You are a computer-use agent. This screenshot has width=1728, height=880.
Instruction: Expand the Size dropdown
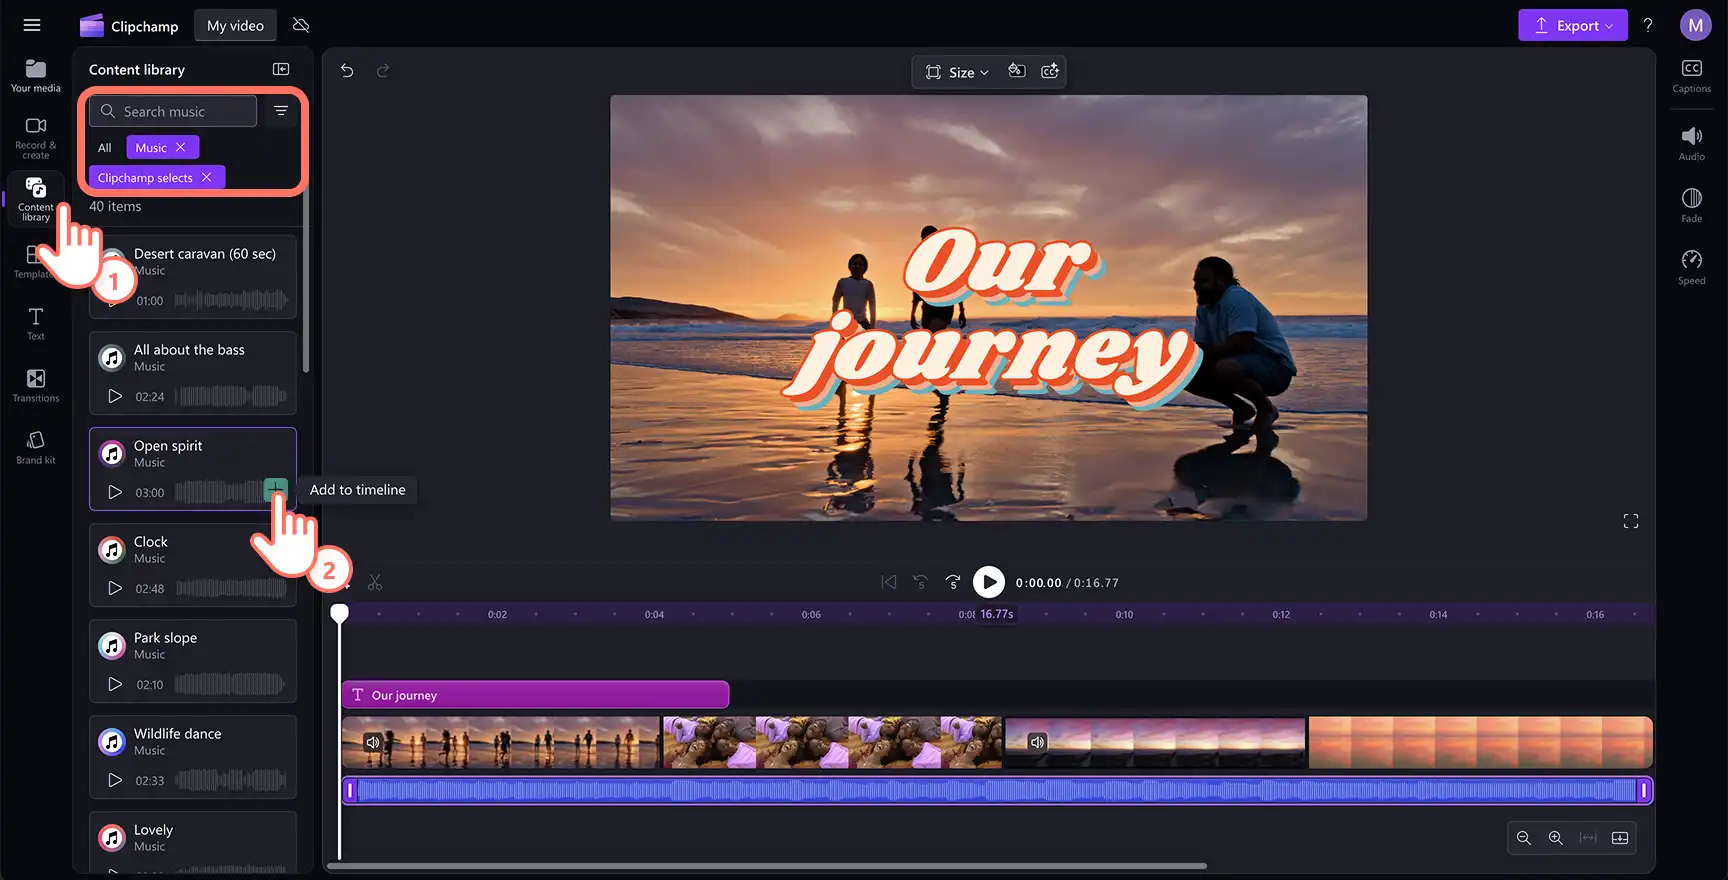pyautogui.click(x=958, y=72)
